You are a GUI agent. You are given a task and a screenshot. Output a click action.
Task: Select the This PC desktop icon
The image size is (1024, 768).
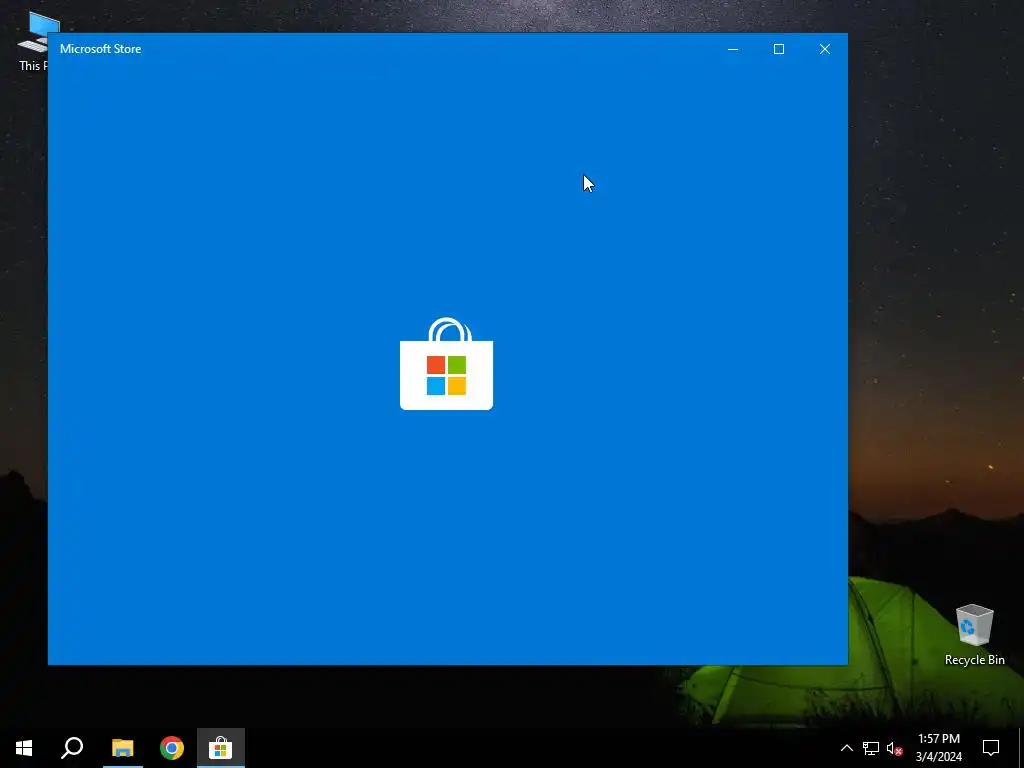click(33, 40)
